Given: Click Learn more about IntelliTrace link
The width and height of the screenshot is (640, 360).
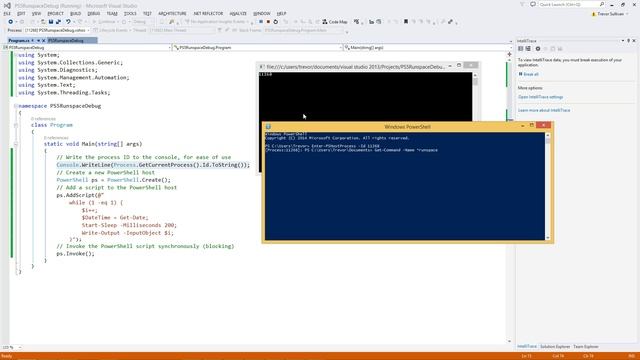Looking at the screenshot, I should [544, 110].
